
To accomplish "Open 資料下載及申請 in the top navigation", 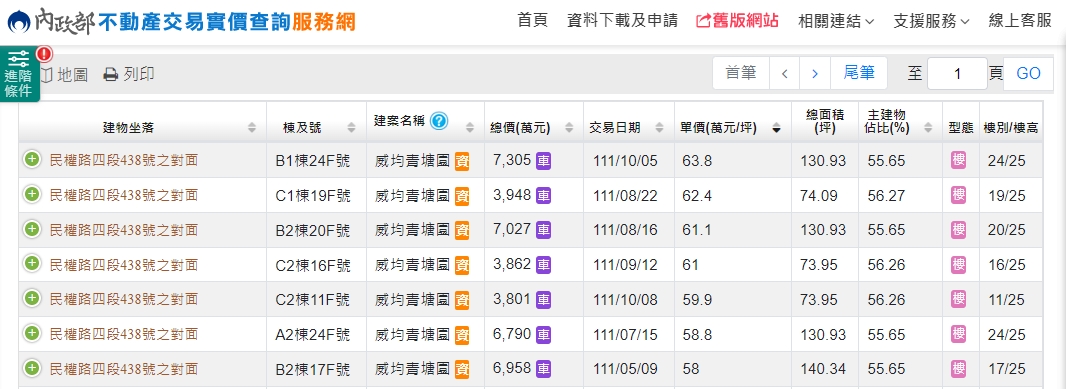I will coord(622,20).
